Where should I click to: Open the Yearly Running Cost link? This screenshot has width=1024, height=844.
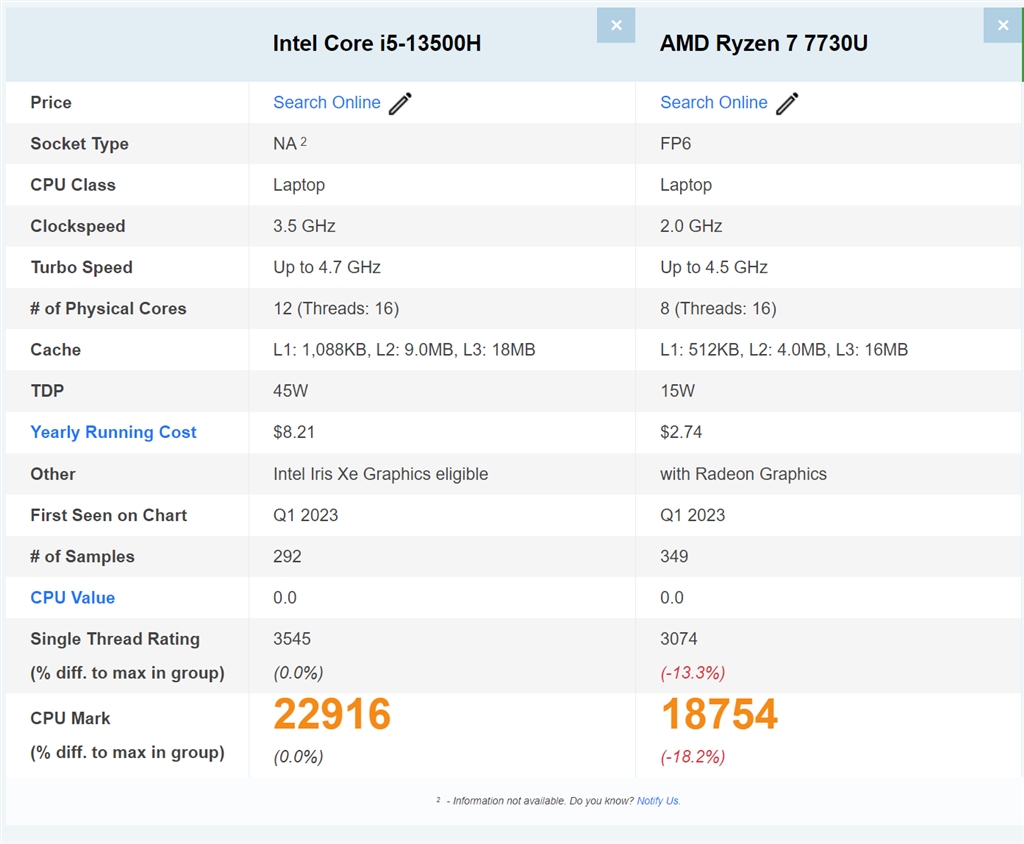point(113,432)
